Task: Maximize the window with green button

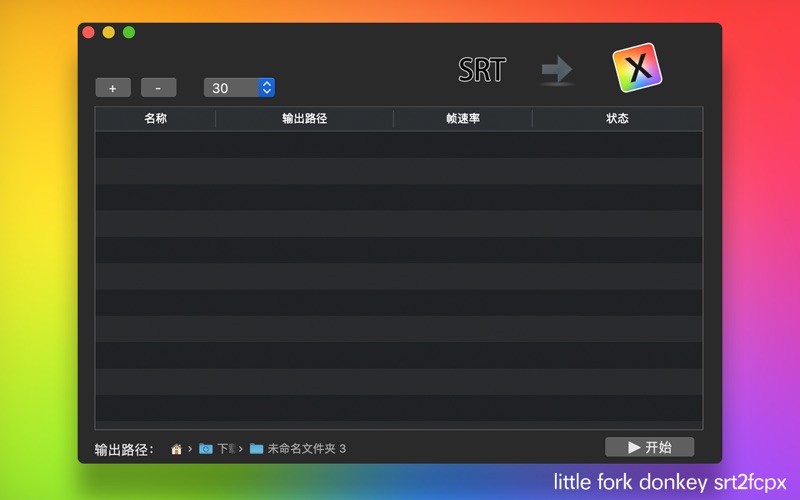Action: click(x=129, y=33)
